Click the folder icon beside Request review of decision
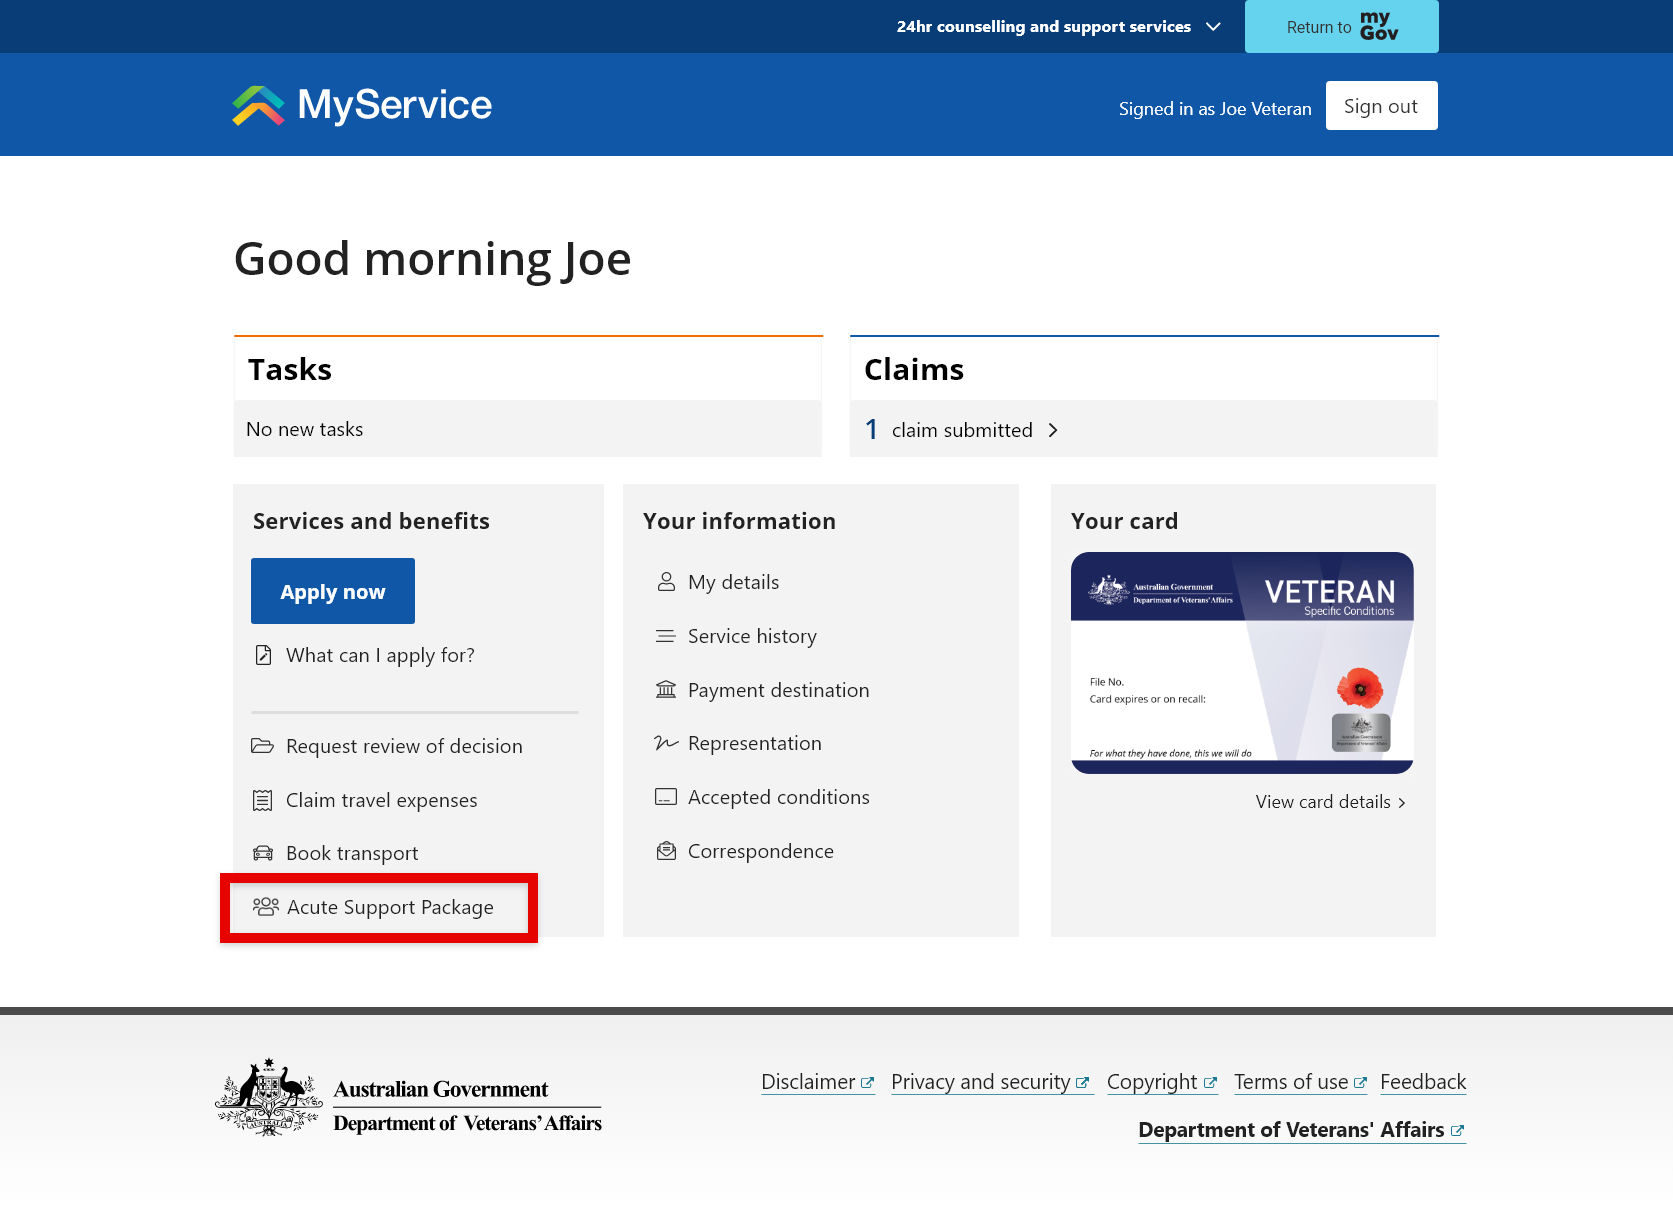The width and height of the screenshot is (1673, 1212). click(x=263, y=746)
